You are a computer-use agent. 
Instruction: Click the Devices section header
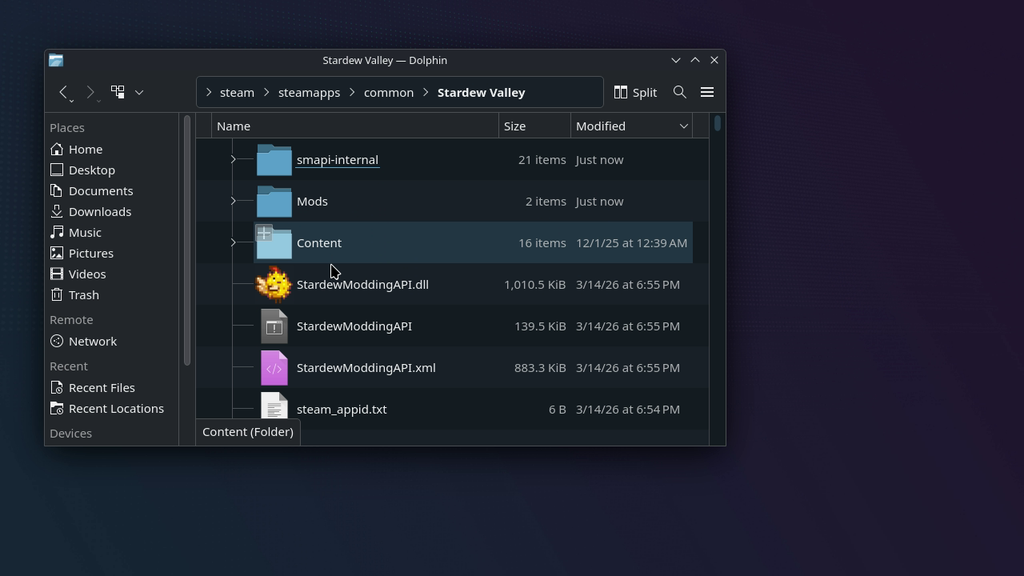71,434
